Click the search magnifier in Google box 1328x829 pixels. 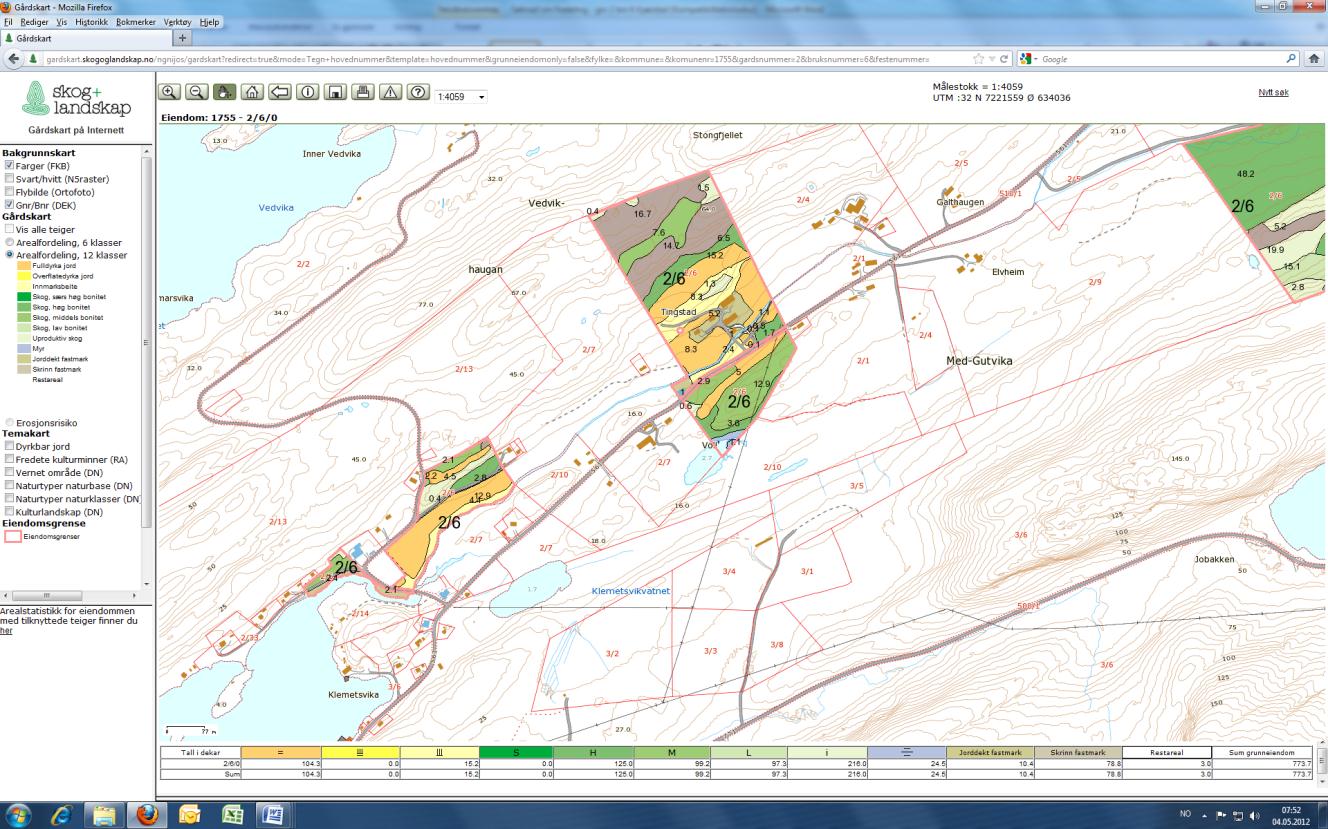[x=1291, y=59]
